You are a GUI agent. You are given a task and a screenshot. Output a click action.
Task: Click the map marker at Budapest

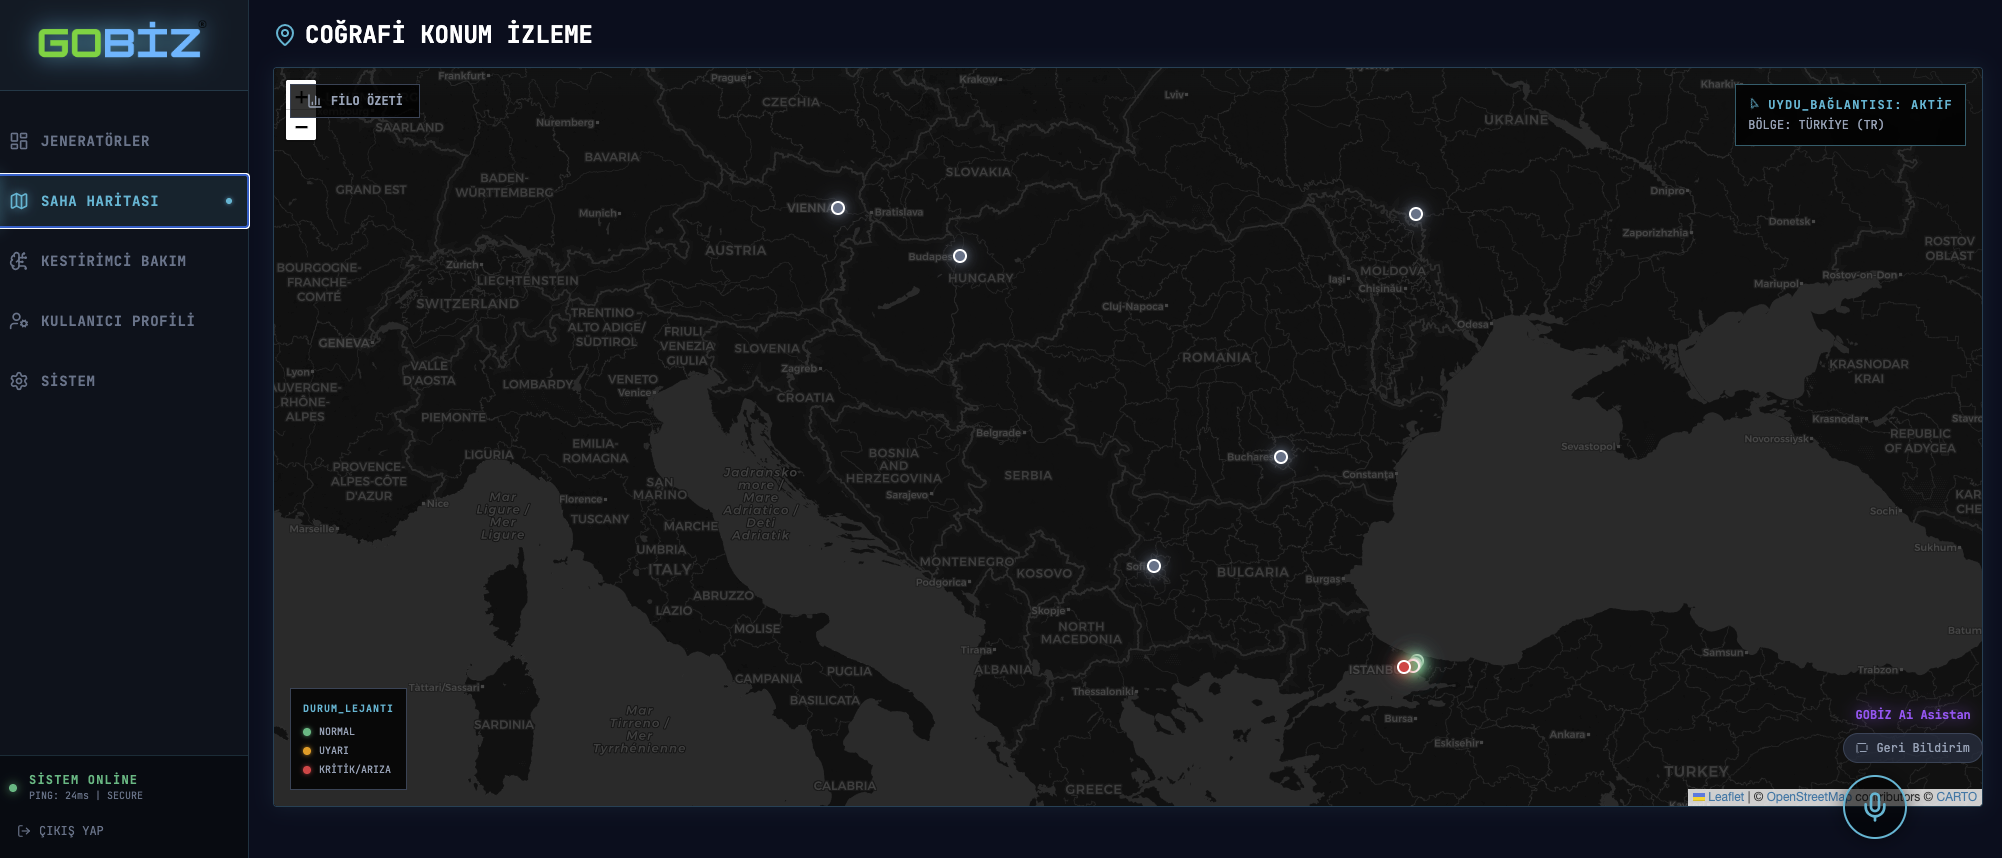click(x=960, y=256)
